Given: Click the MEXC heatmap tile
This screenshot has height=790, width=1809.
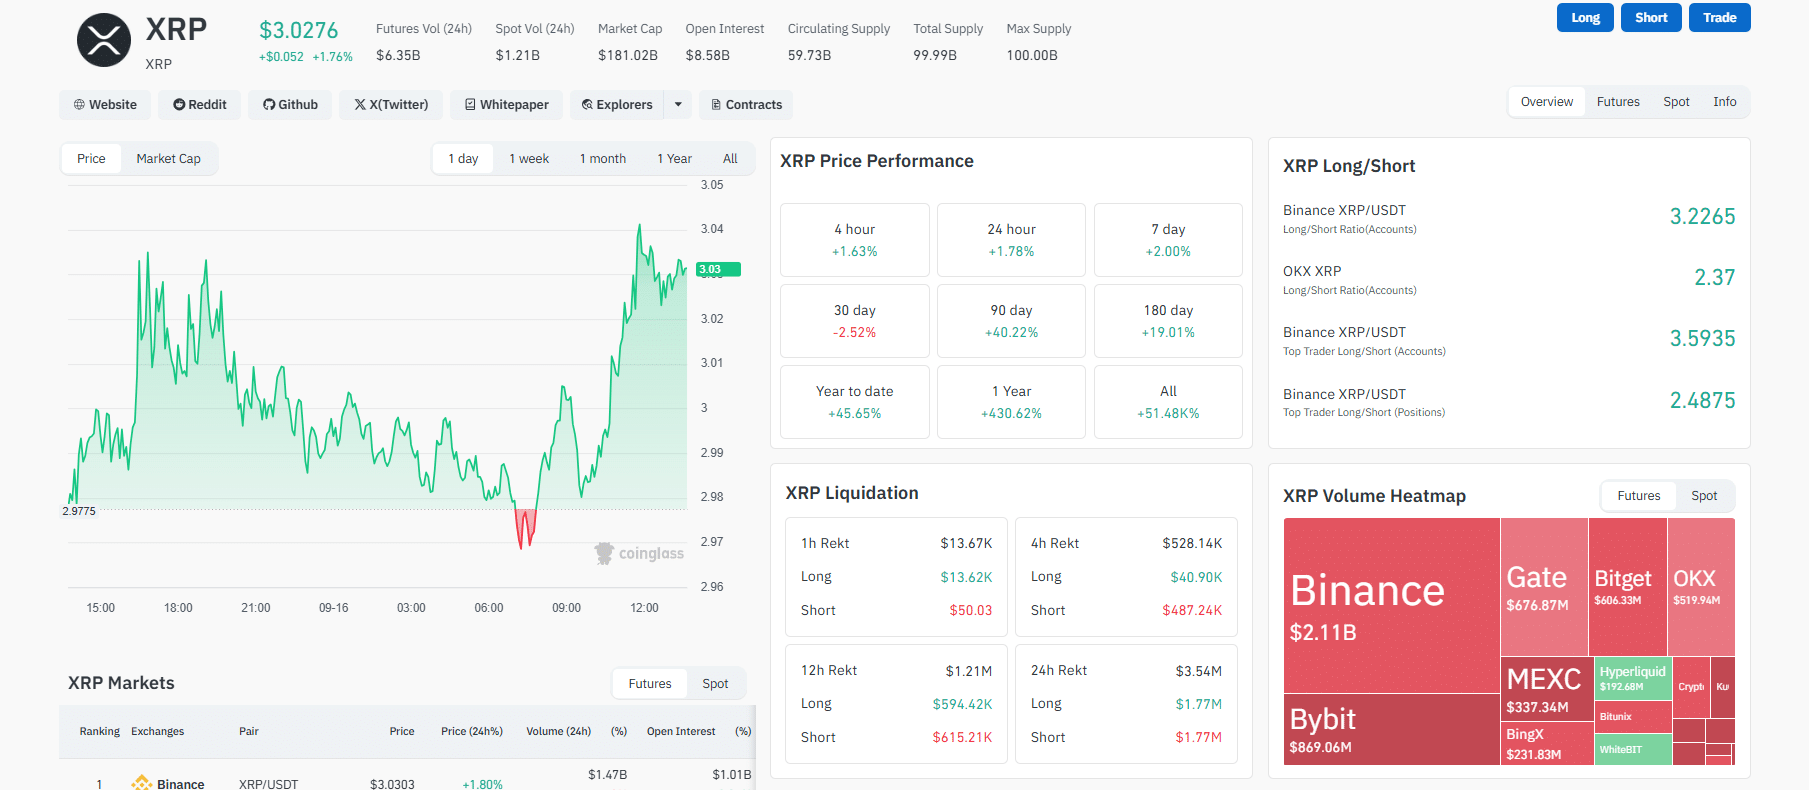Looking at the screenshot, I should [x=1547, y=688].
